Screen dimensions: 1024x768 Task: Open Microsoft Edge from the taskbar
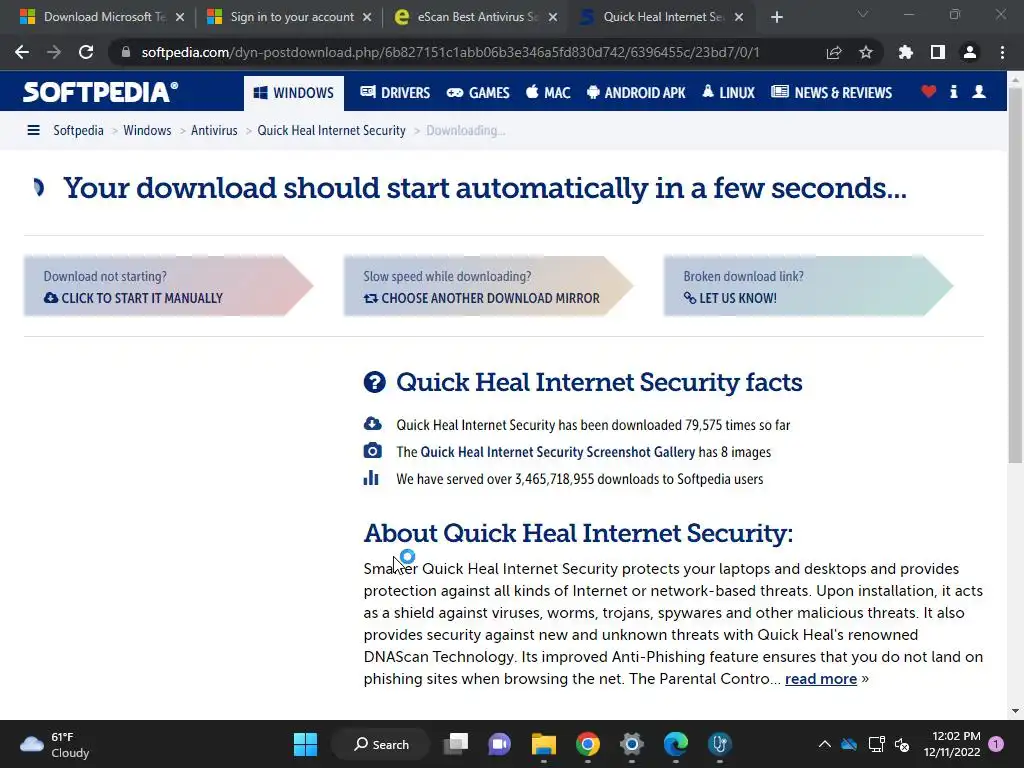675,744
